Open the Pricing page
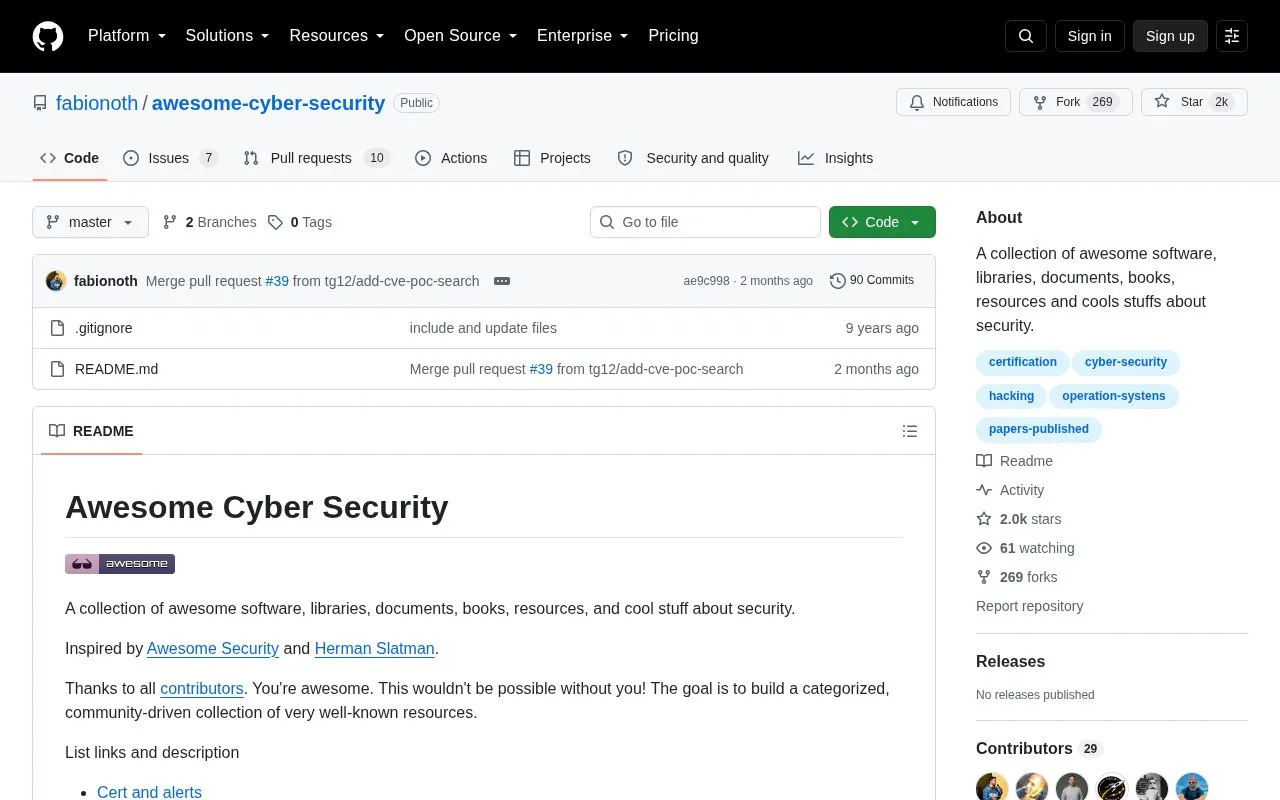The width and height of the screenshot is (1280, 800). [673, 36]
